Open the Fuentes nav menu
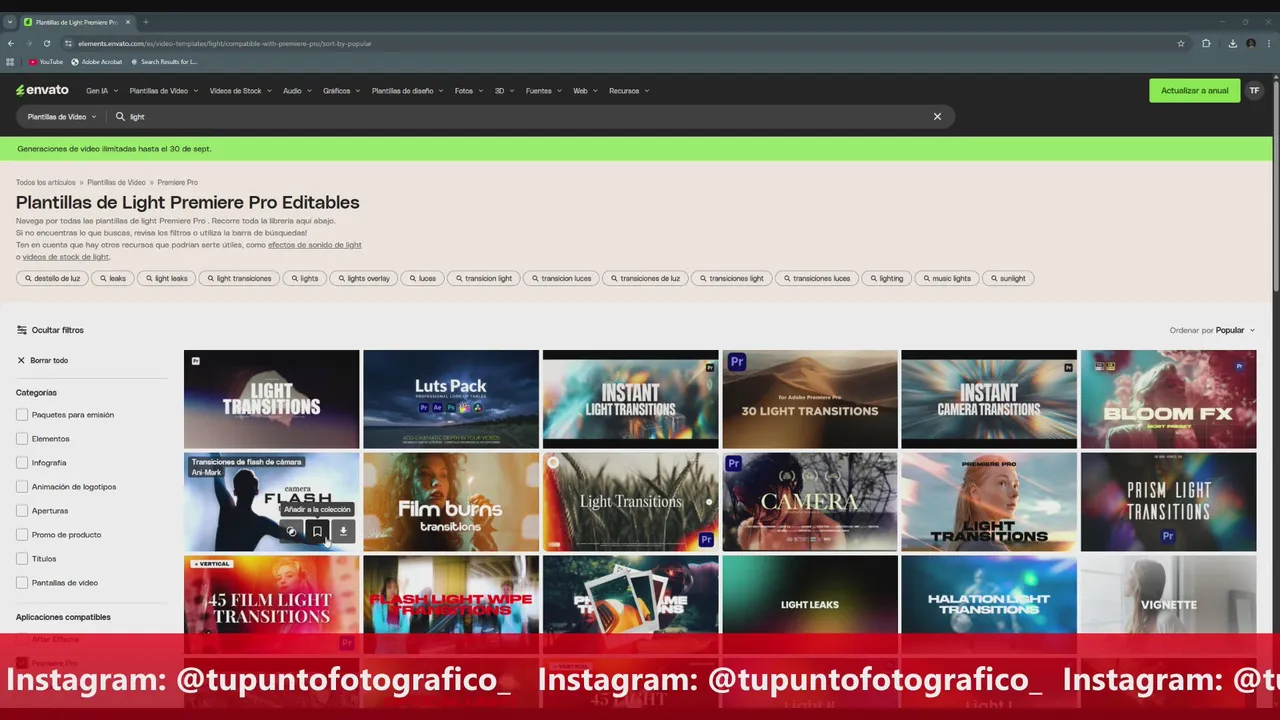1280x720 pixels. click(x=543, y=91)
